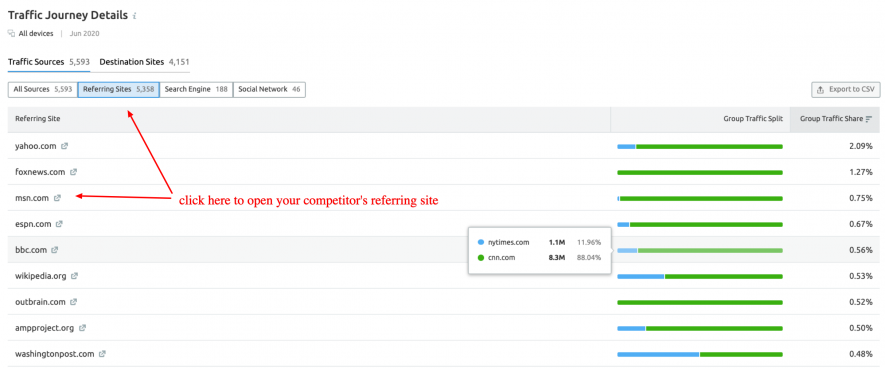Screen dimensions: 885x368
Task: Click wikipedia.org traffic split bar
Action: [700, 277]
